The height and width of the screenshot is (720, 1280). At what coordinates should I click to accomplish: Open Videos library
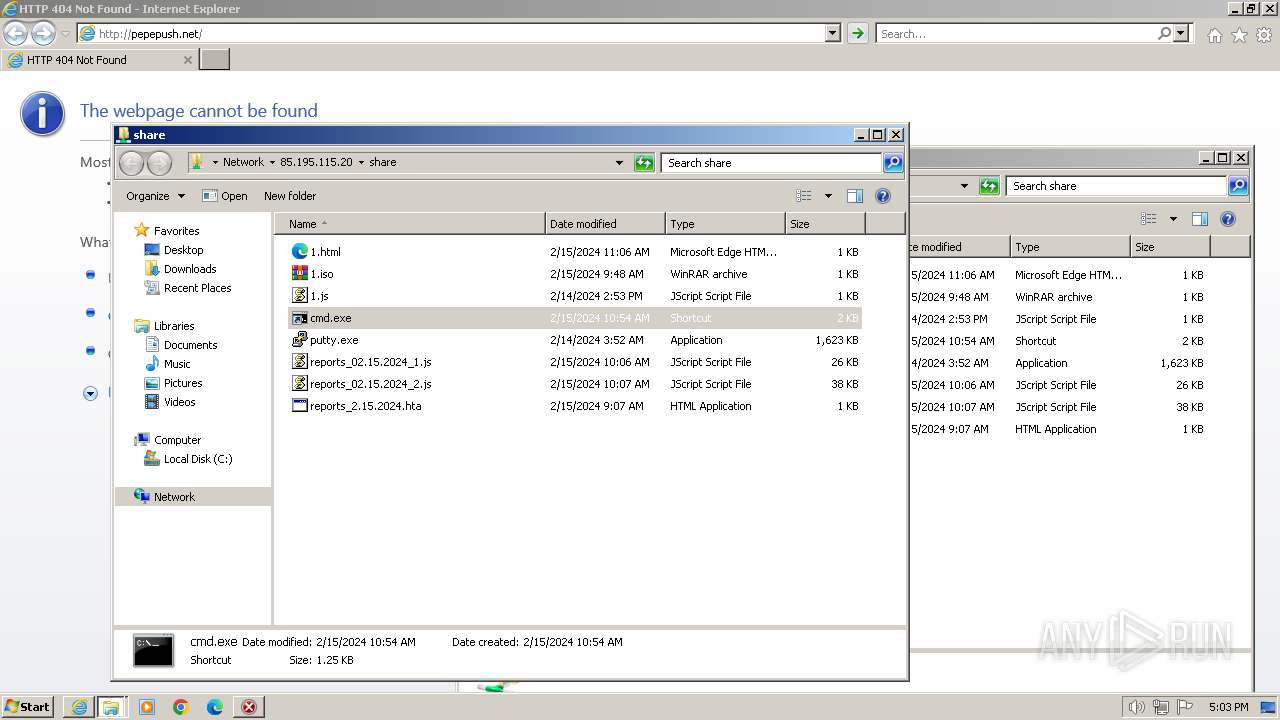pyautogui.click(x=170, y=402)
